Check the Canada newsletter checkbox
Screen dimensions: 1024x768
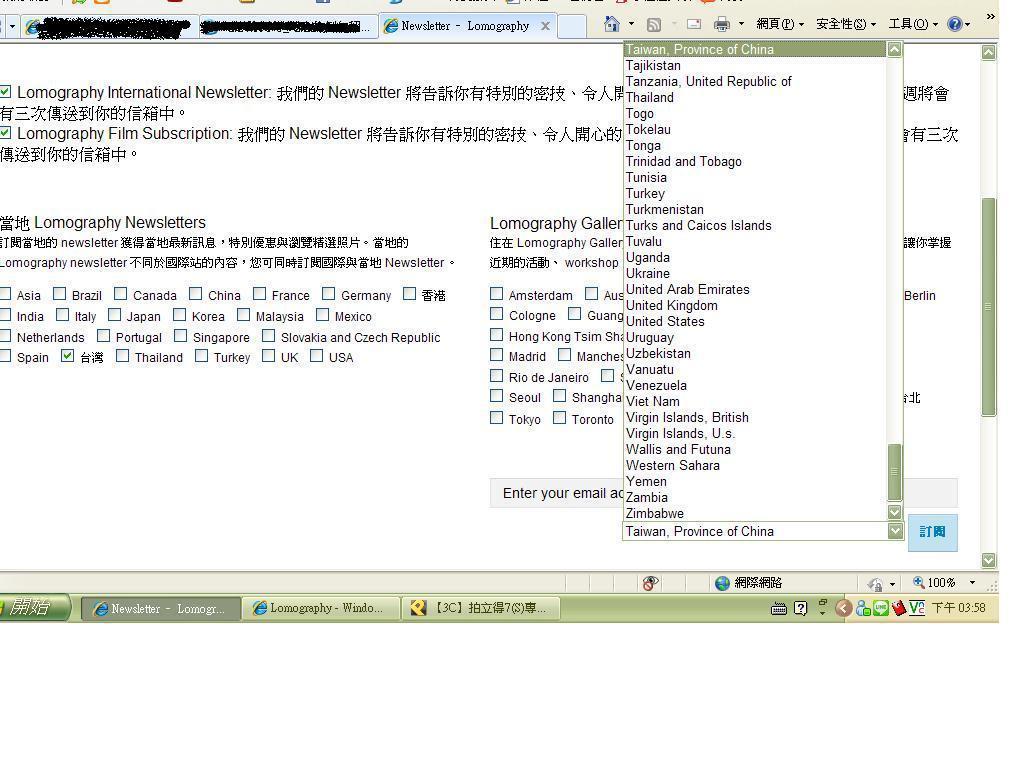coord(120,294)
